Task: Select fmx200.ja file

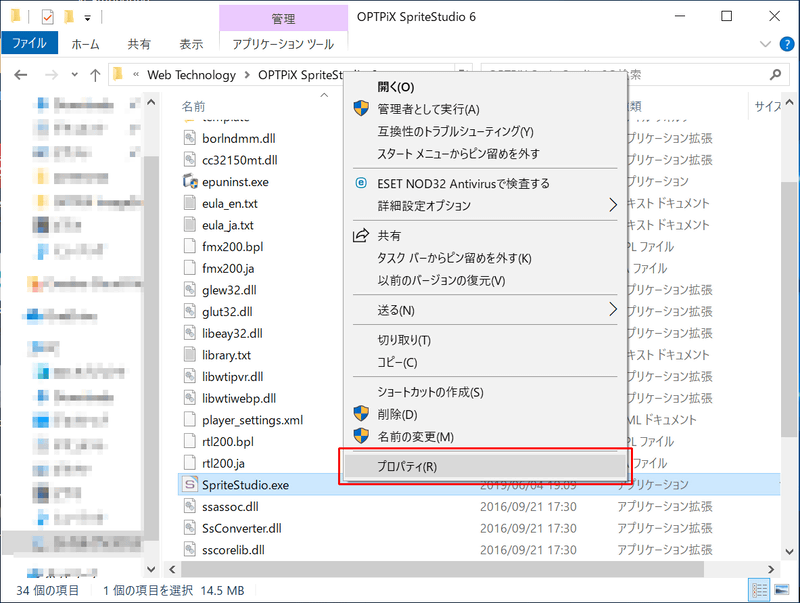Action: pos(228,268)
